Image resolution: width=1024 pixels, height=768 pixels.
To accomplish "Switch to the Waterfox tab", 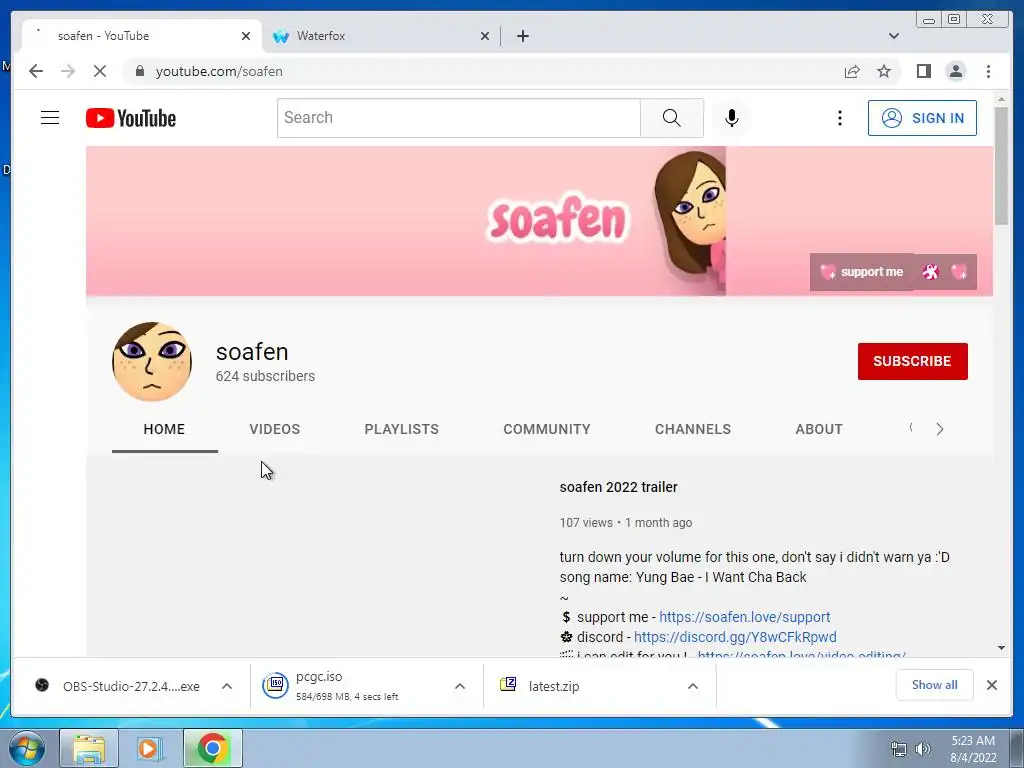I will tap(381, 36).
